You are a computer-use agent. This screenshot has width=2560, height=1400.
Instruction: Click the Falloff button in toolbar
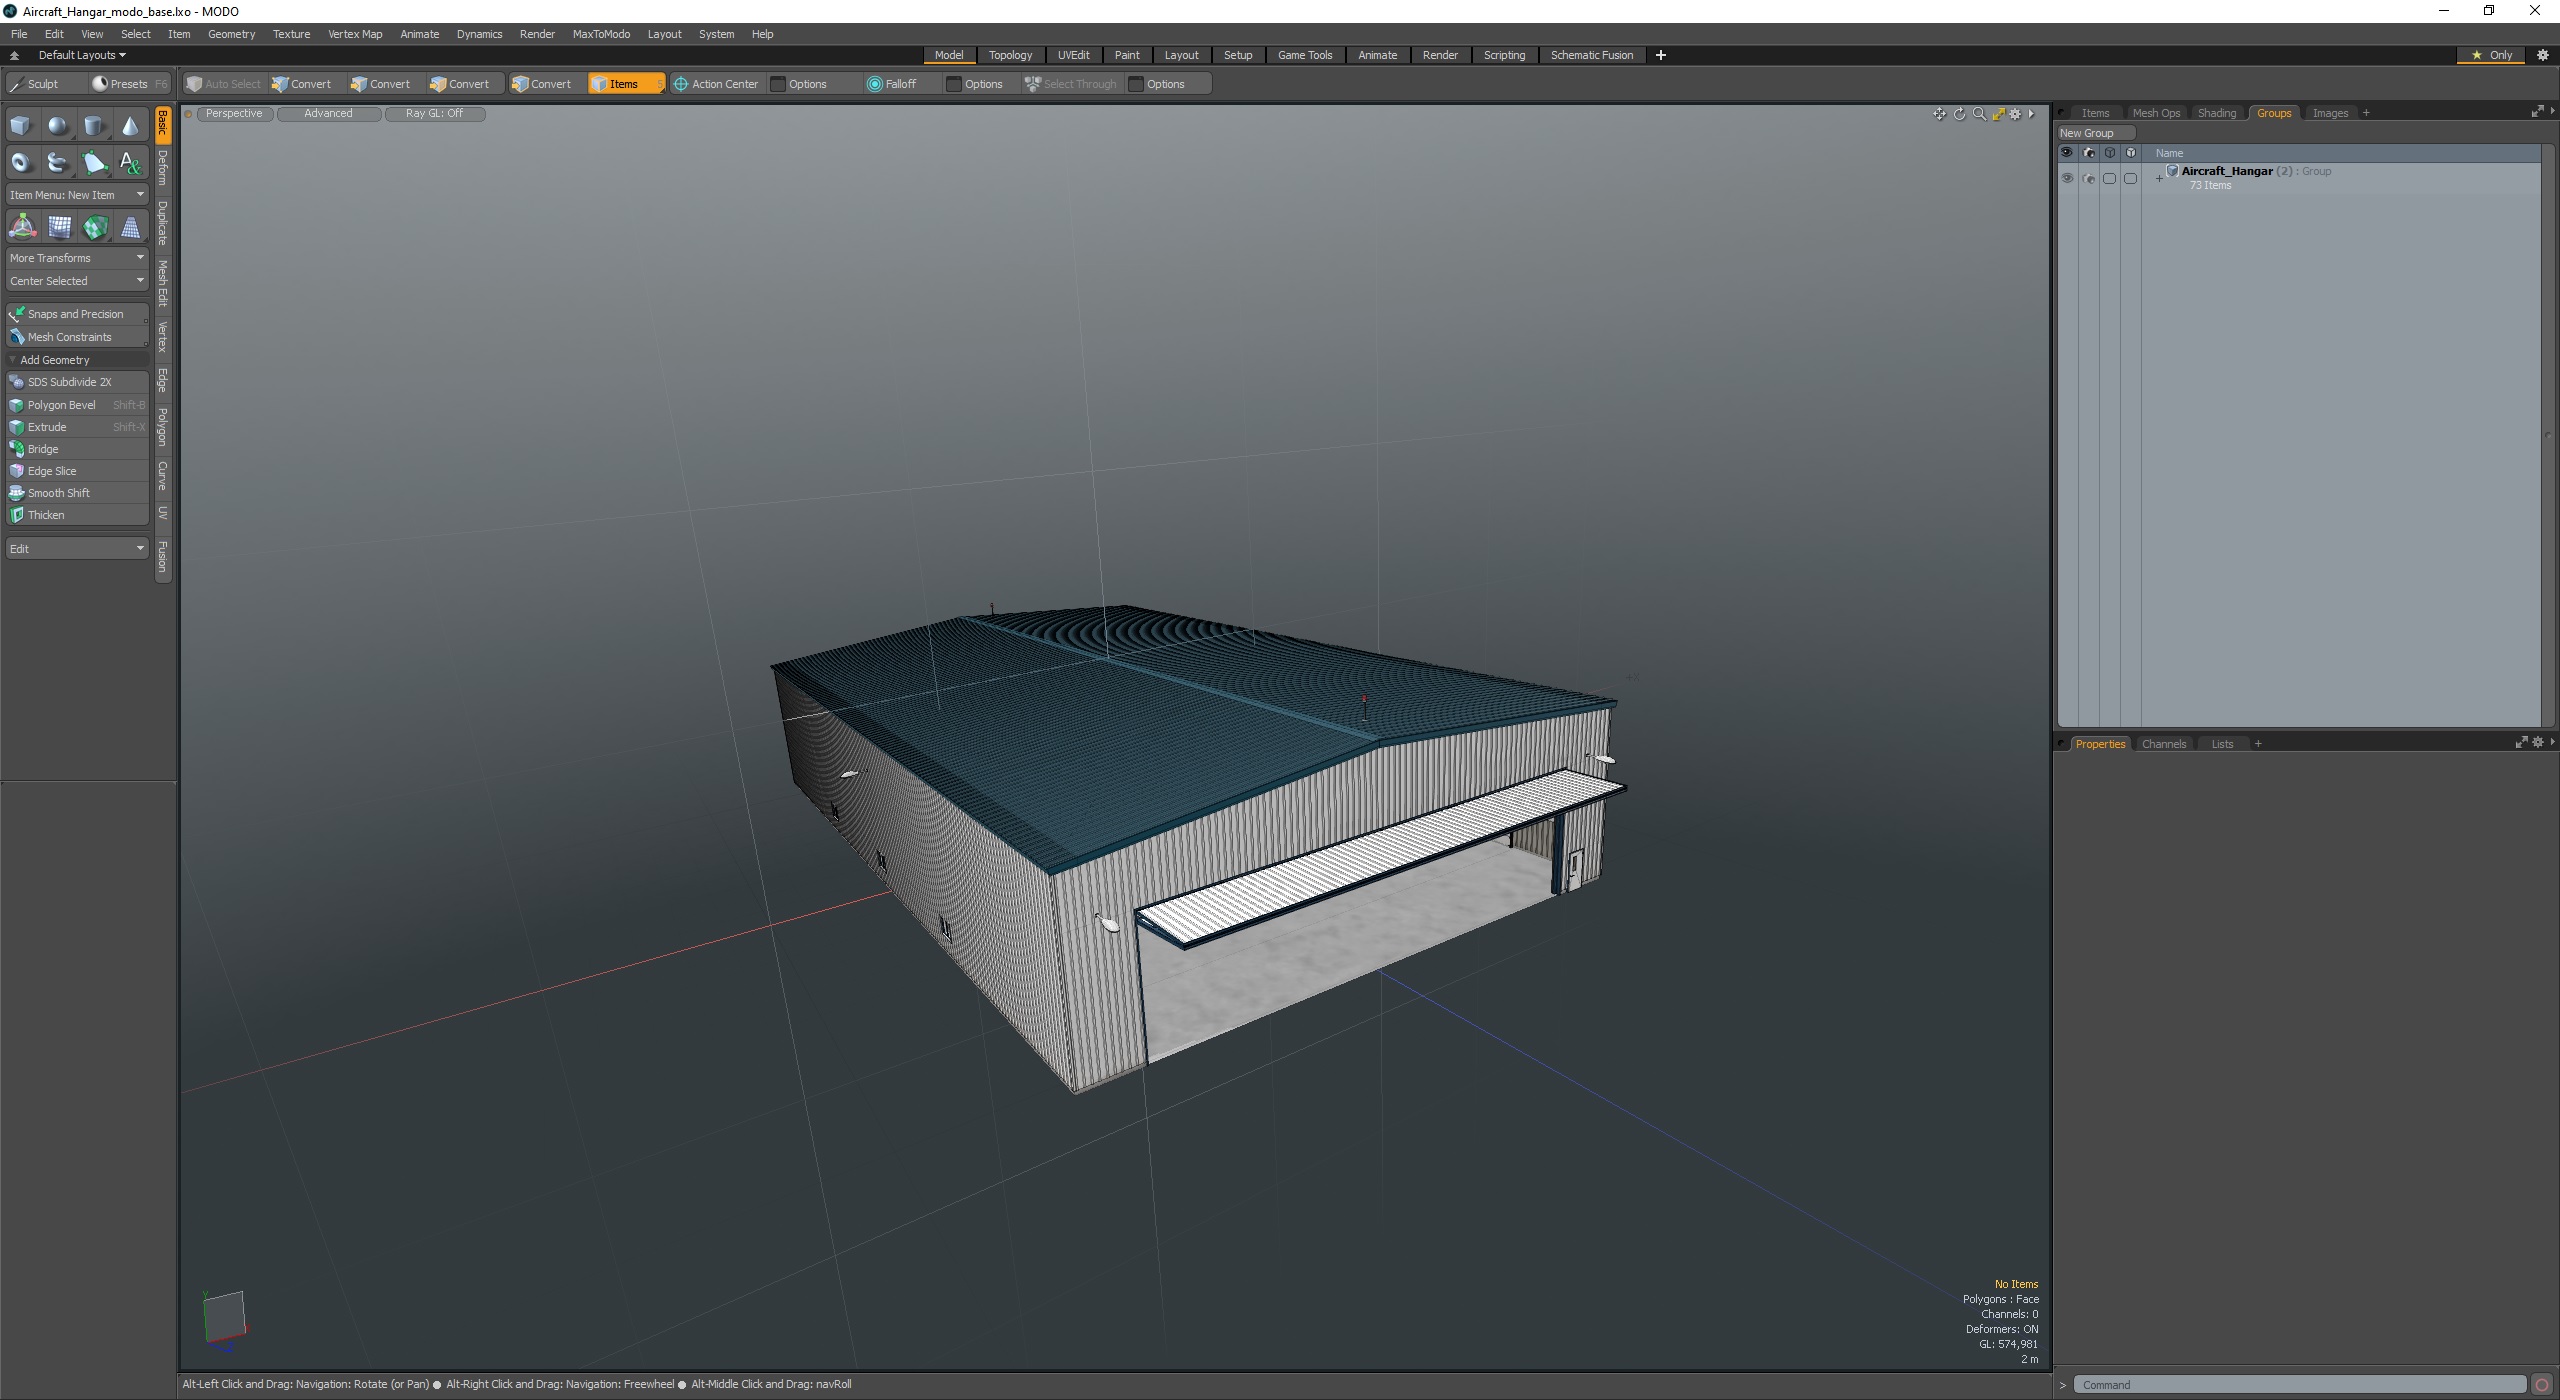click(x=898, y=83)
